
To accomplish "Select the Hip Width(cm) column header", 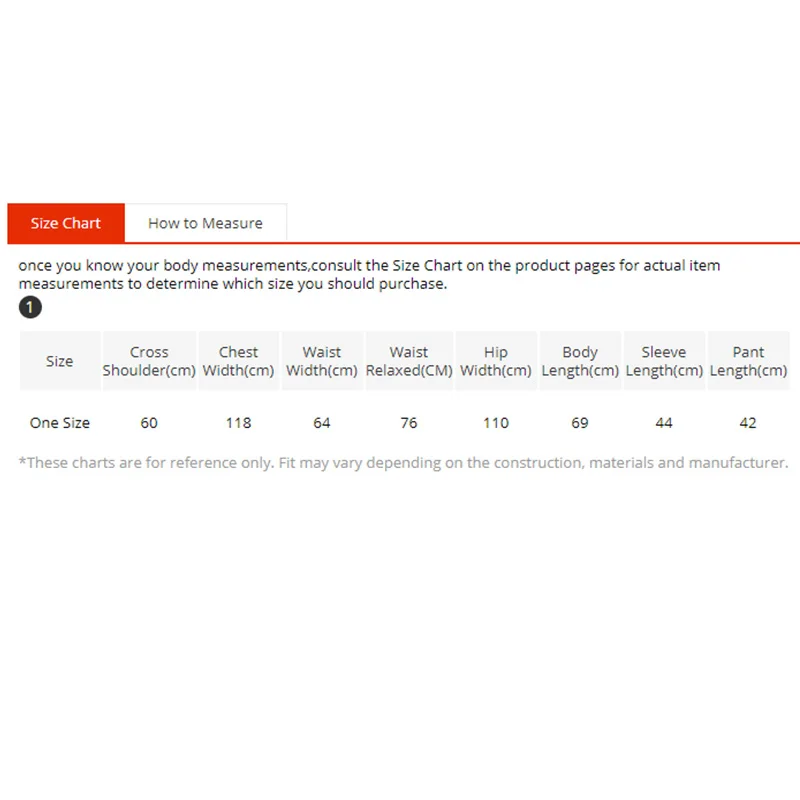I will 496,361.
